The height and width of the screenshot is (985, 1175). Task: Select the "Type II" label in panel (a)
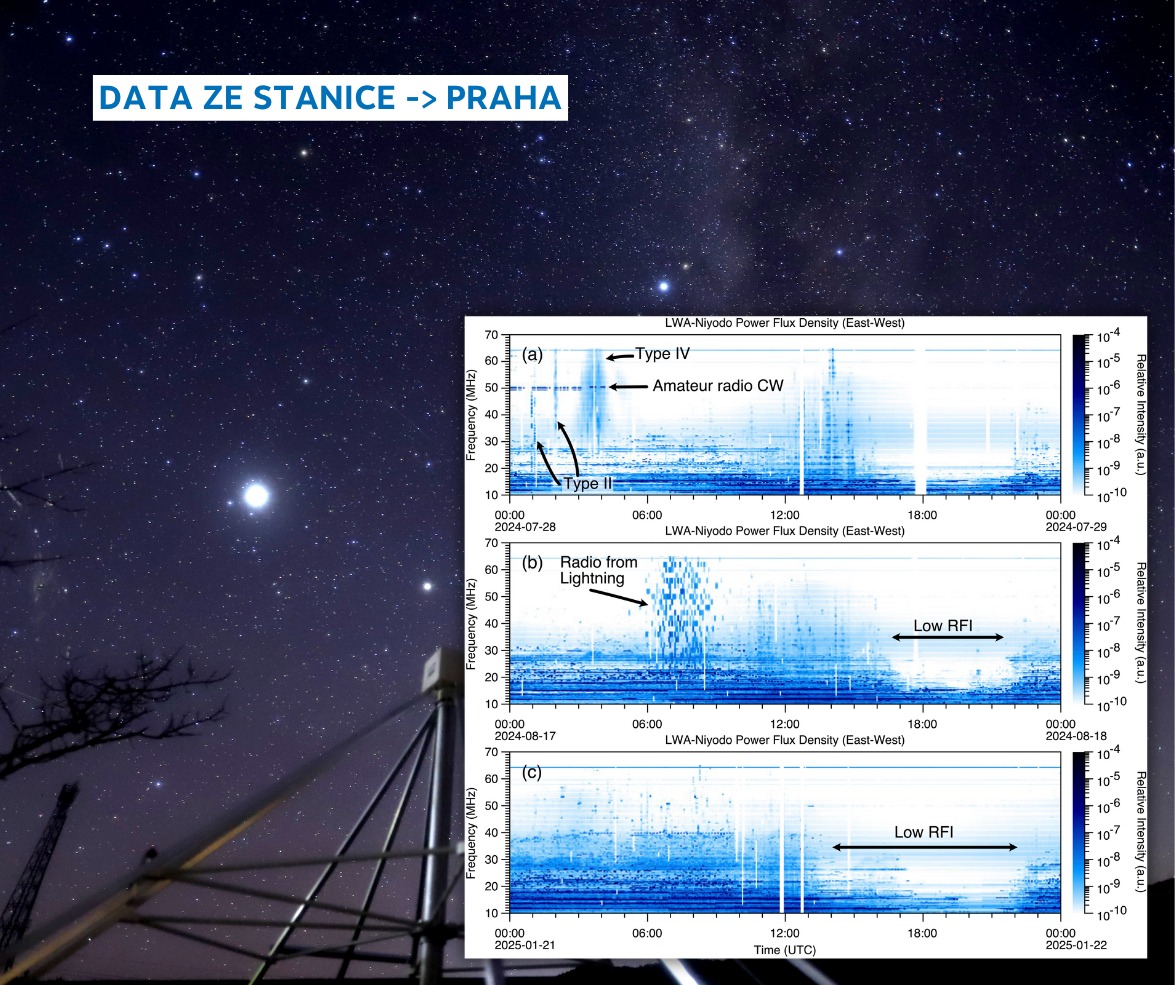(x=587, y=484)
